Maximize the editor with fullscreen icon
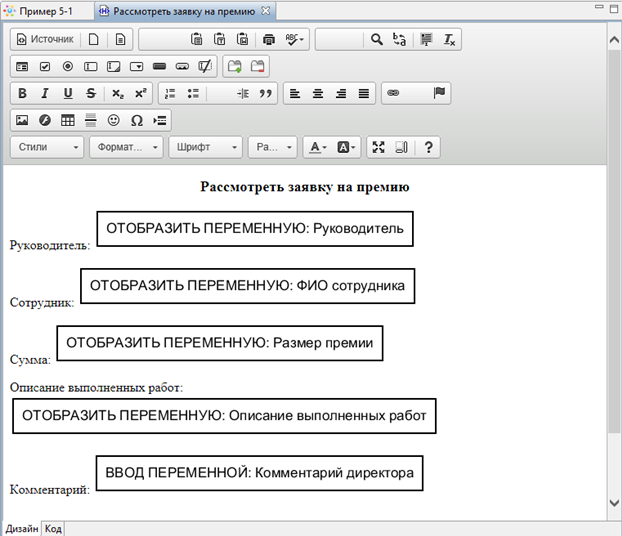This screenshot has width=622, height=536. [x=378, y=147]
